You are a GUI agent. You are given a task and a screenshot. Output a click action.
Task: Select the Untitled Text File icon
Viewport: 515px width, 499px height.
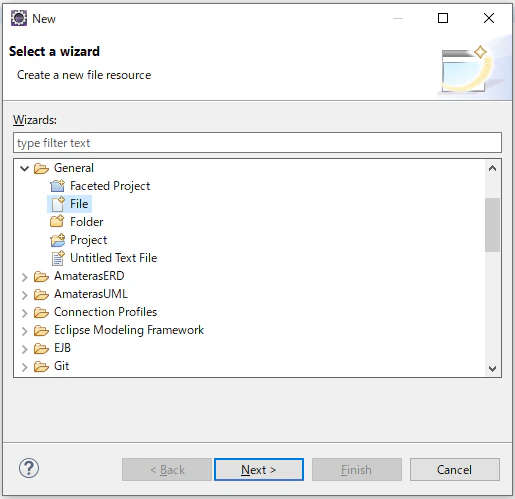58,258
